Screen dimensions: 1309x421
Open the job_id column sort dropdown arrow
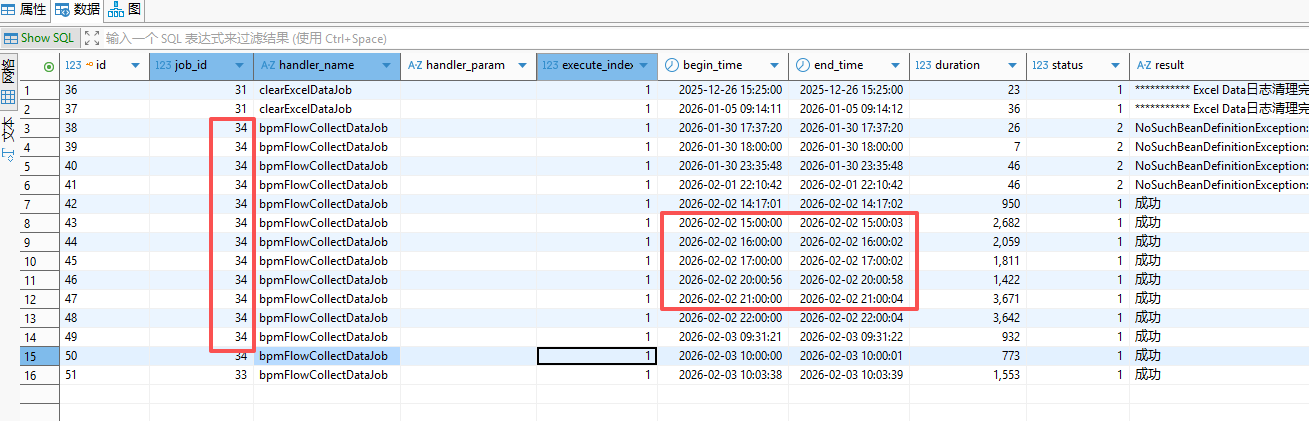(x=239, y=66)
